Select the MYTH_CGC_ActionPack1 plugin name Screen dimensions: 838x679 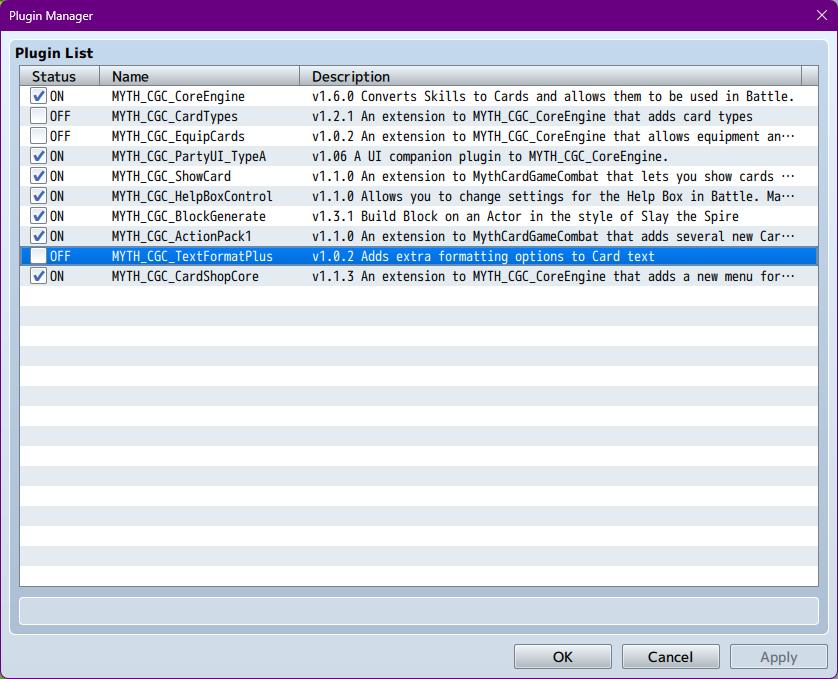coord(182,236)
